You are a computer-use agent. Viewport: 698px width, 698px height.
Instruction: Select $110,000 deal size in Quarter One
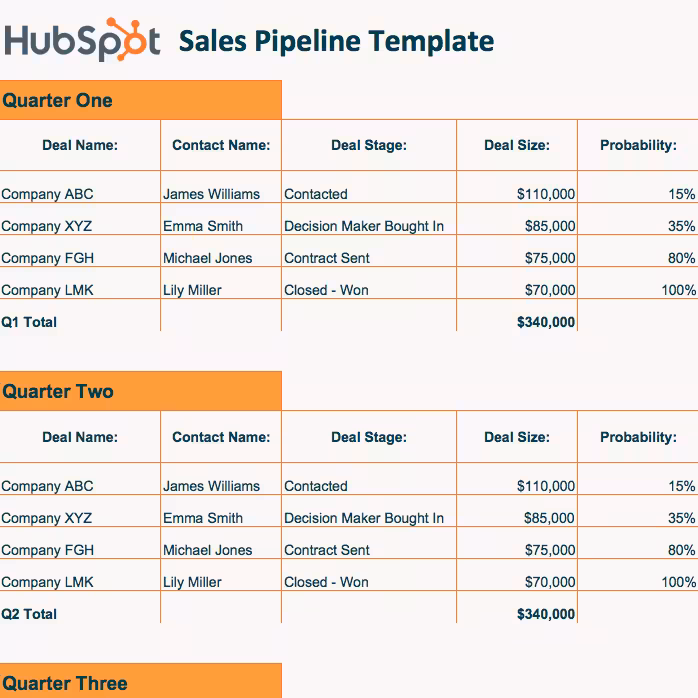(546, 194)
